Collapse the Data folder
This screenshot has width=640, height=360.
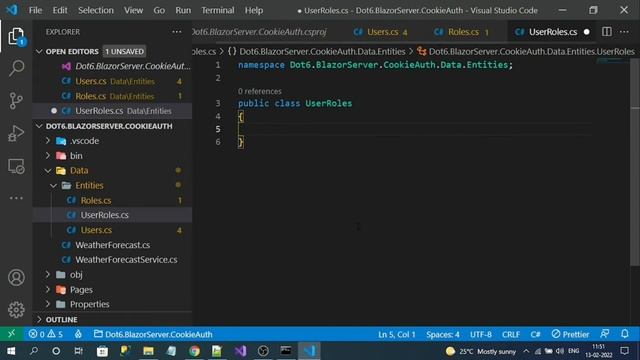coord(48,171)
